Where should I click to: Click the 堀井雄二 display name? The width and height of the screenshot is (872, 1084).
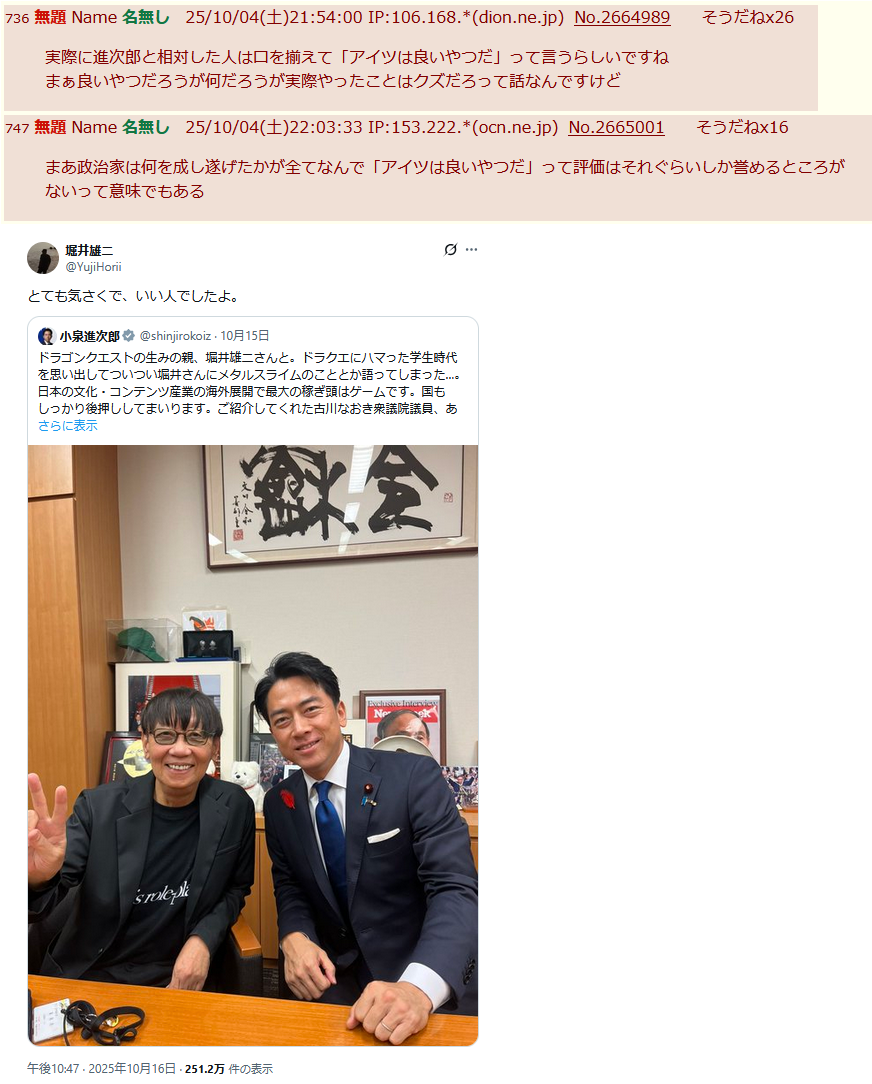[89, 250]
